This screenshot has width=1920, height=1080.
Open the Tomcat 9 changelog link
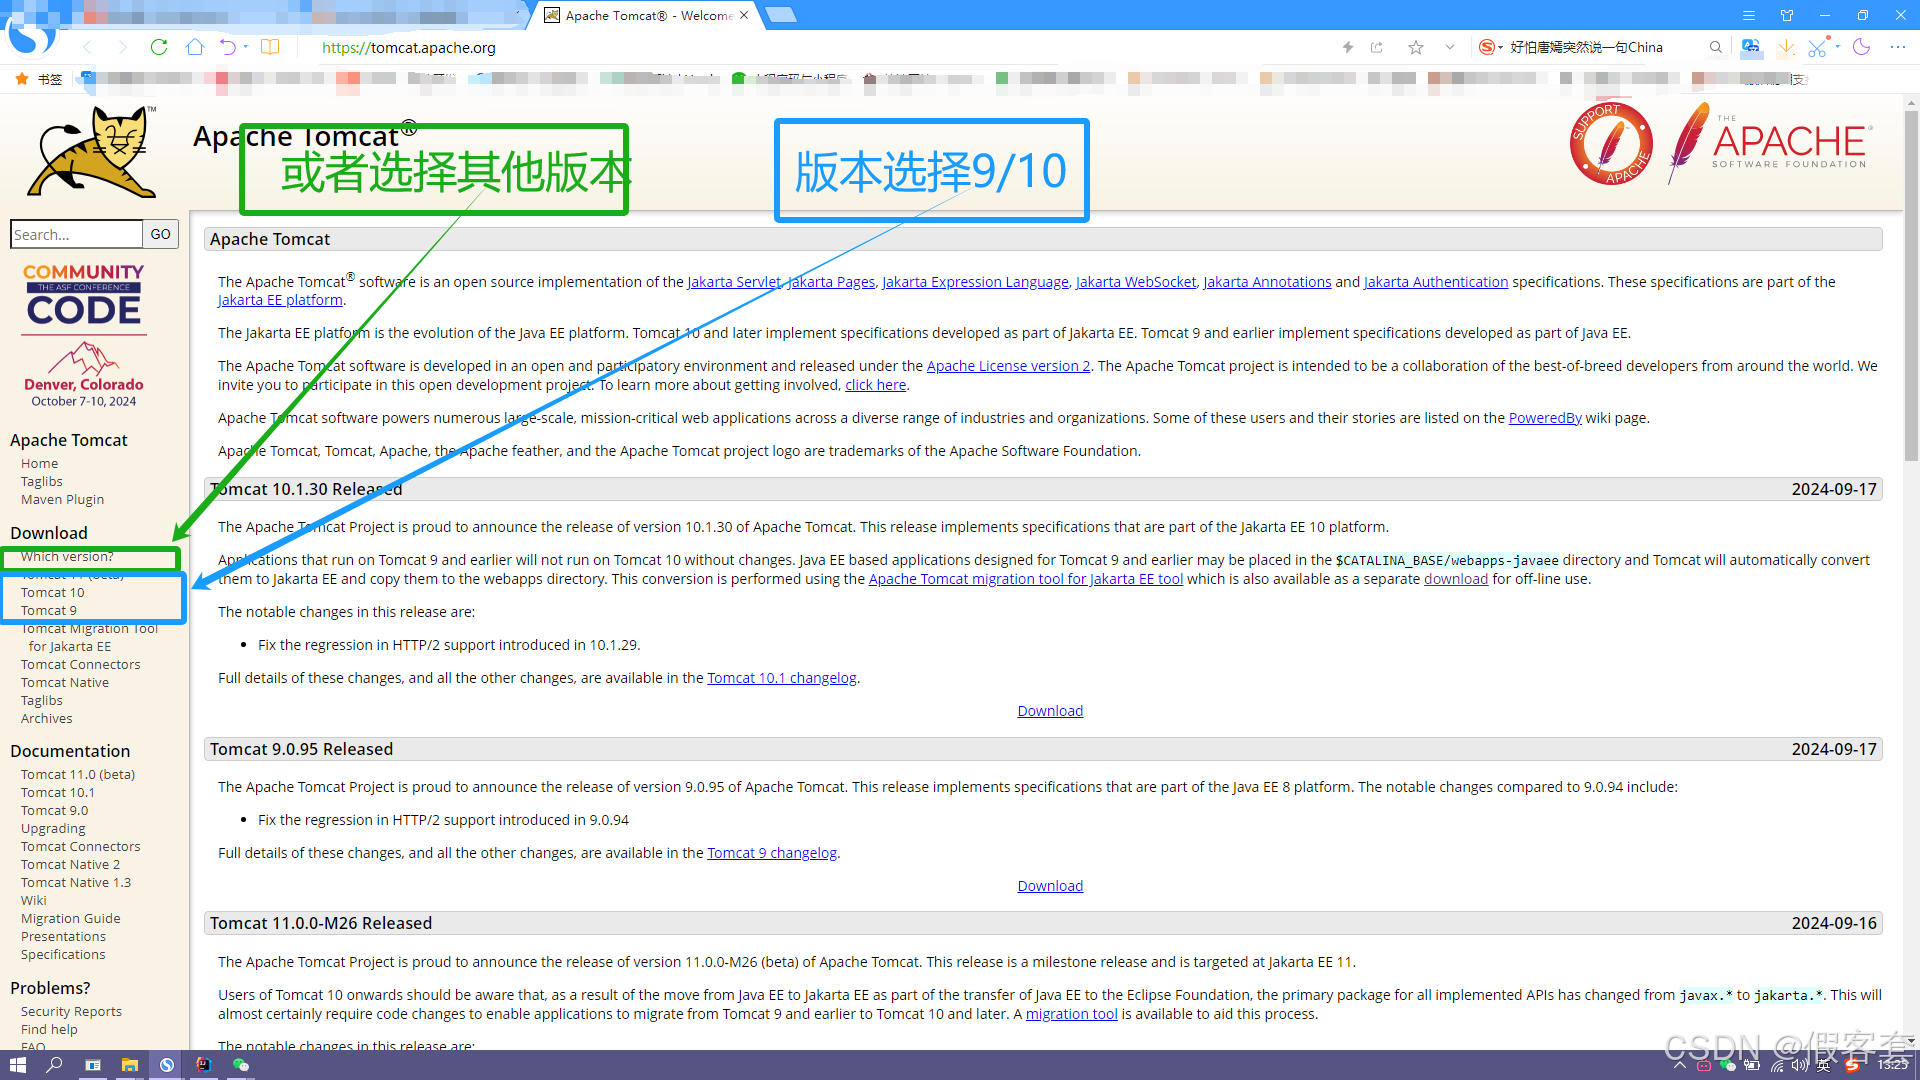772,853
